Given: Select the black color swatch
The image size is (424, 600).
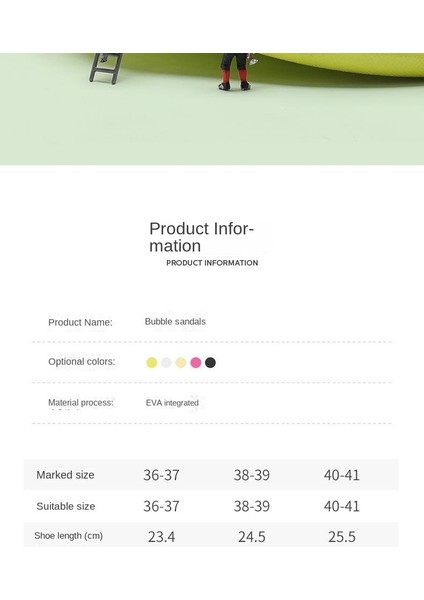Looking at the screenshot, I should (210, 362).
